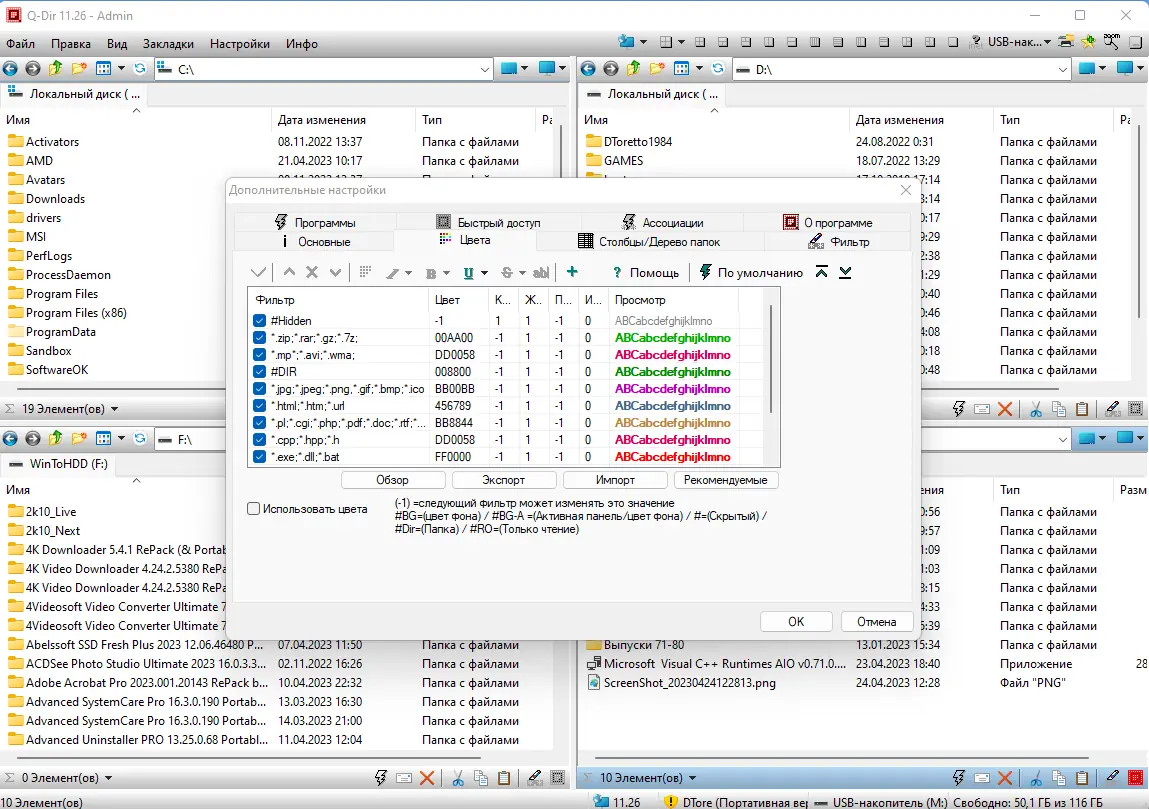Click the underline U formatting icon
This screenshot has height=809, width=1149.
468,273
